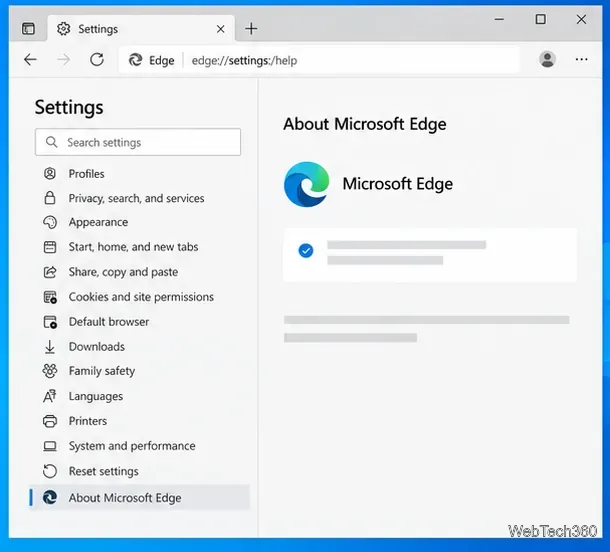Click the Profiles person icon

point(50,173)
